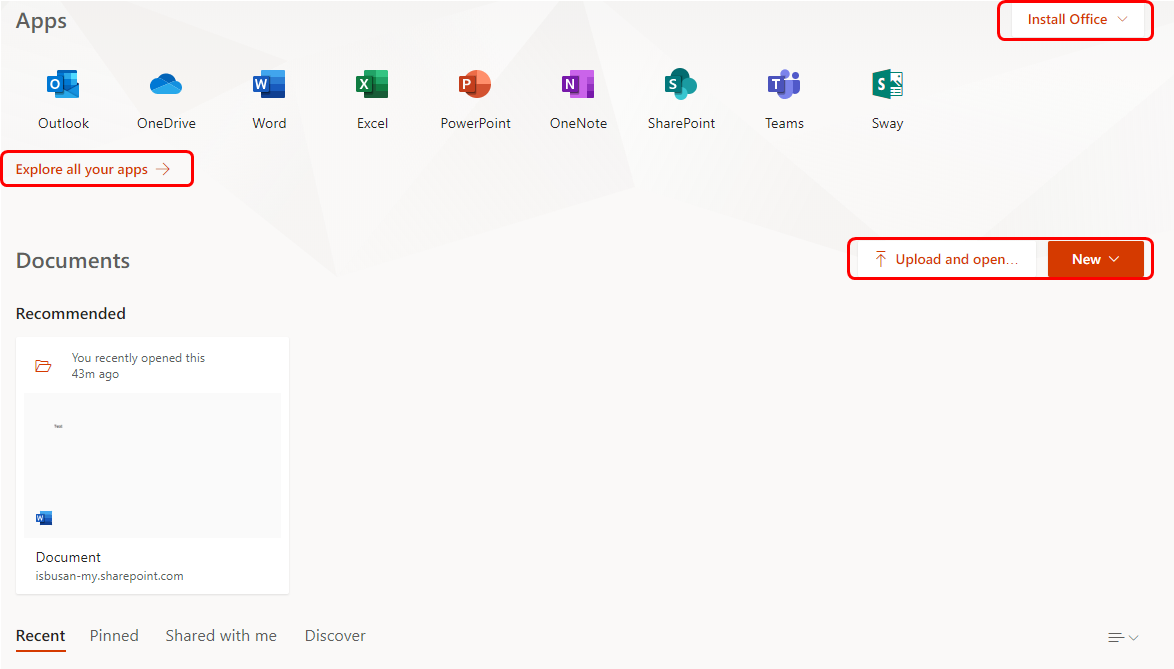1174x669 pixels.
Task: Click the 'You recently opened this' text
Action: (139, 358)
